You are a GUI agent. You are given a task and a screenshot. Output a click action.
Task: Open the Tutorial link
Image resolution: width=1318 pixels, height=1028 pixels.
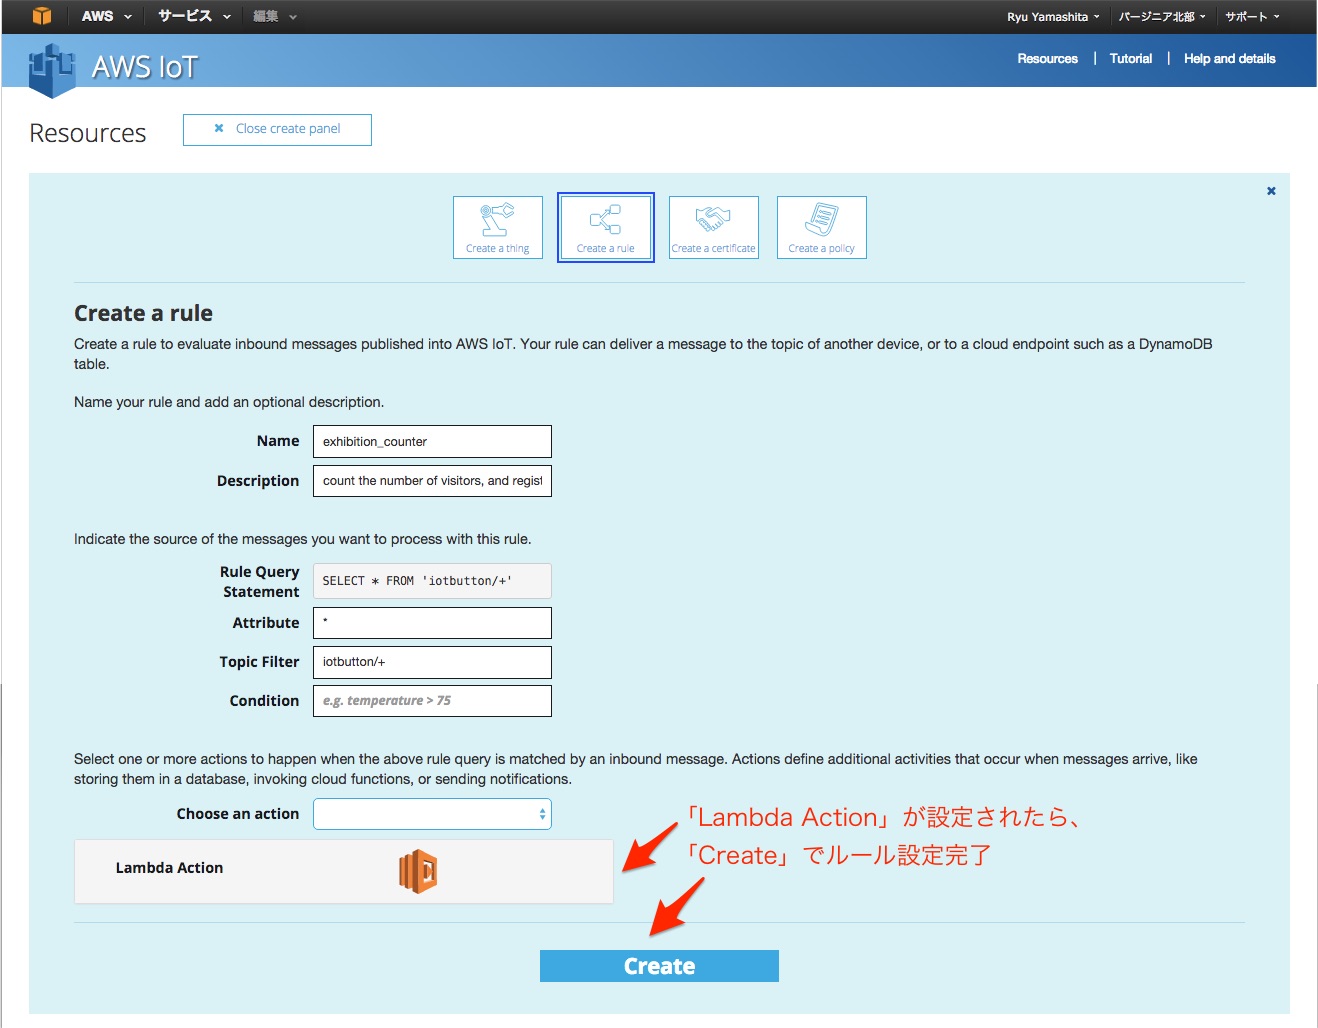coord(1130,59)
